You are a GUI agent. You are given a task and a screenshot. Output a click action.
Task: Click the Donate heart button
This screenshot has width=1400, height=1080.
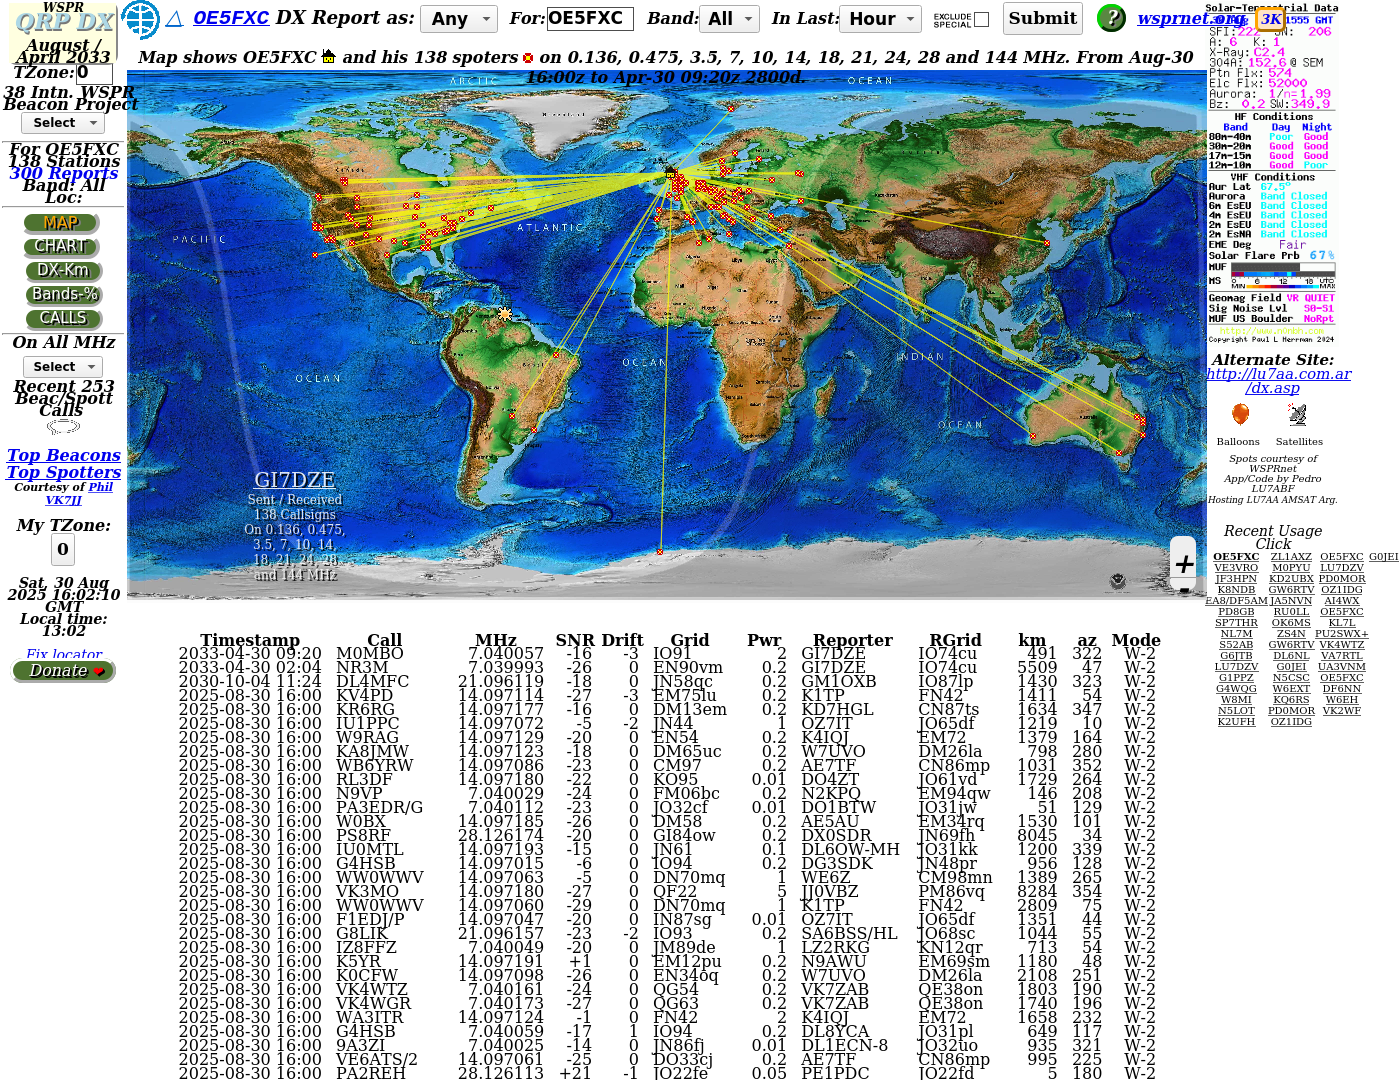pyautogui.click(x=64, y=671)
